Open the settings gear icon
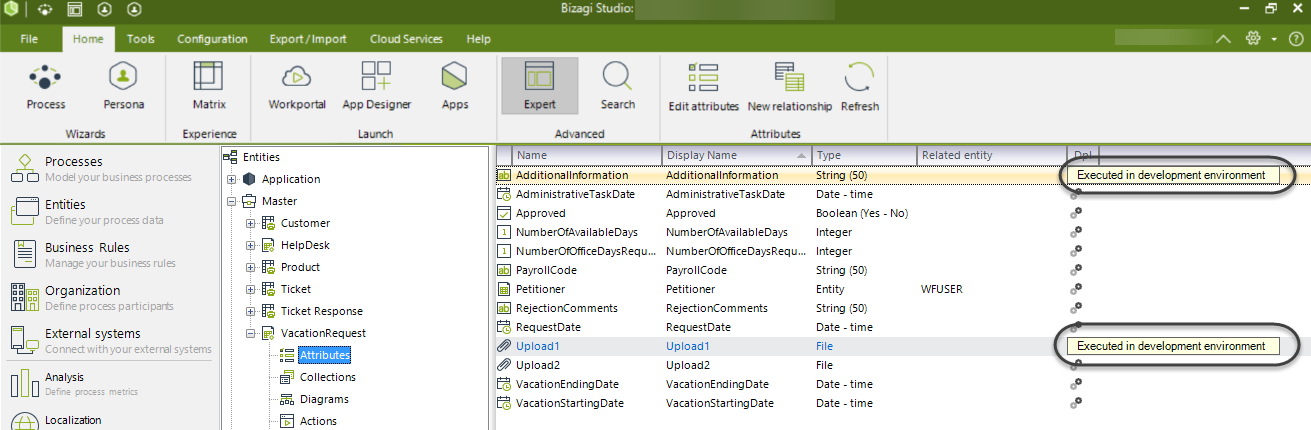 pyautogui.click(x=1252, y=39)
